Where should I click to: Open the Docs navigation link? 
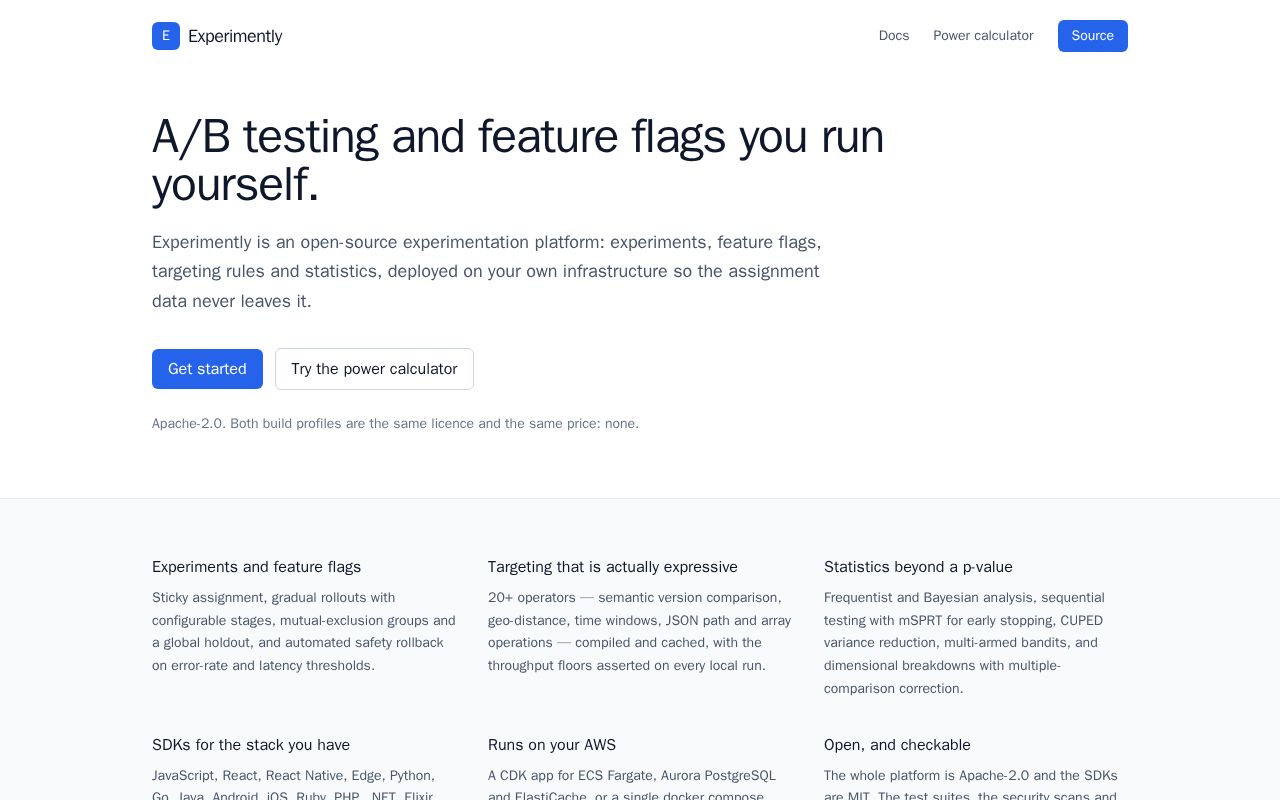[x=894, y=36]
